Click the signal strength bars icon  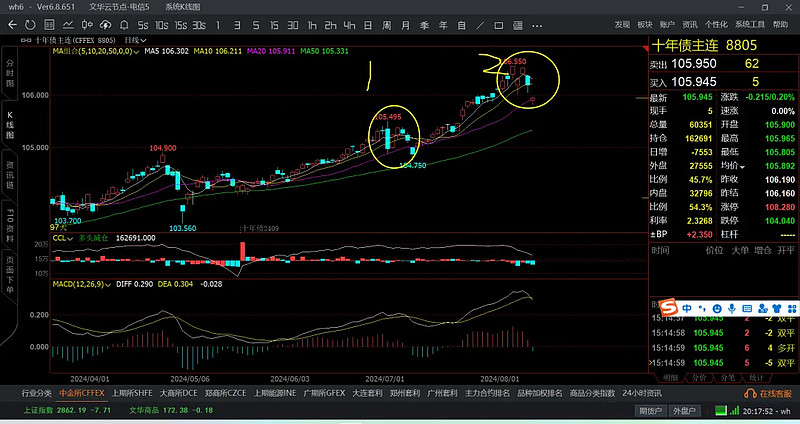734,410
